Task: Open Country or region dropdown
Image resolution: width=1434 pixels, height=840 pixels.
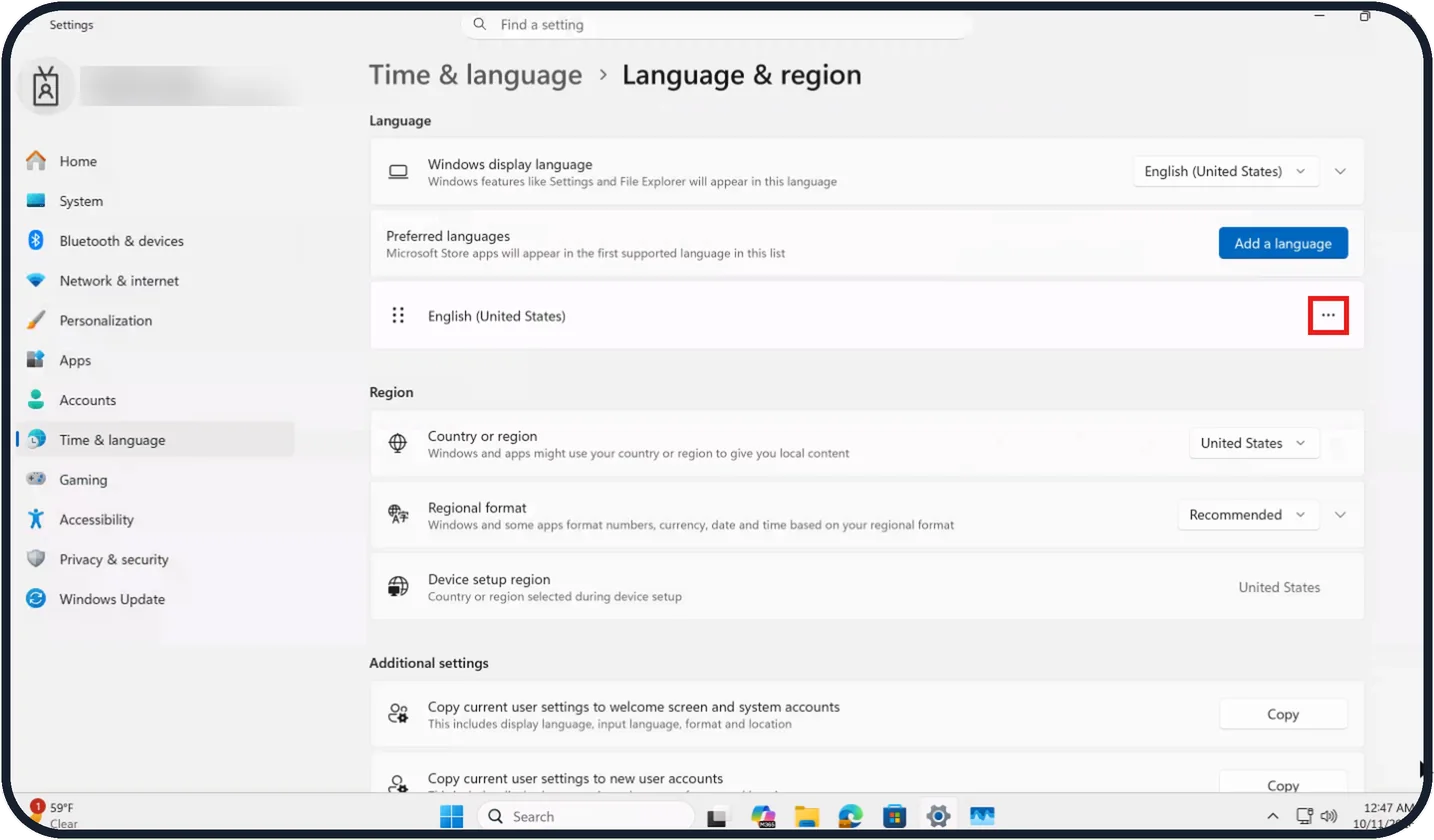Action: point(1254,443)
